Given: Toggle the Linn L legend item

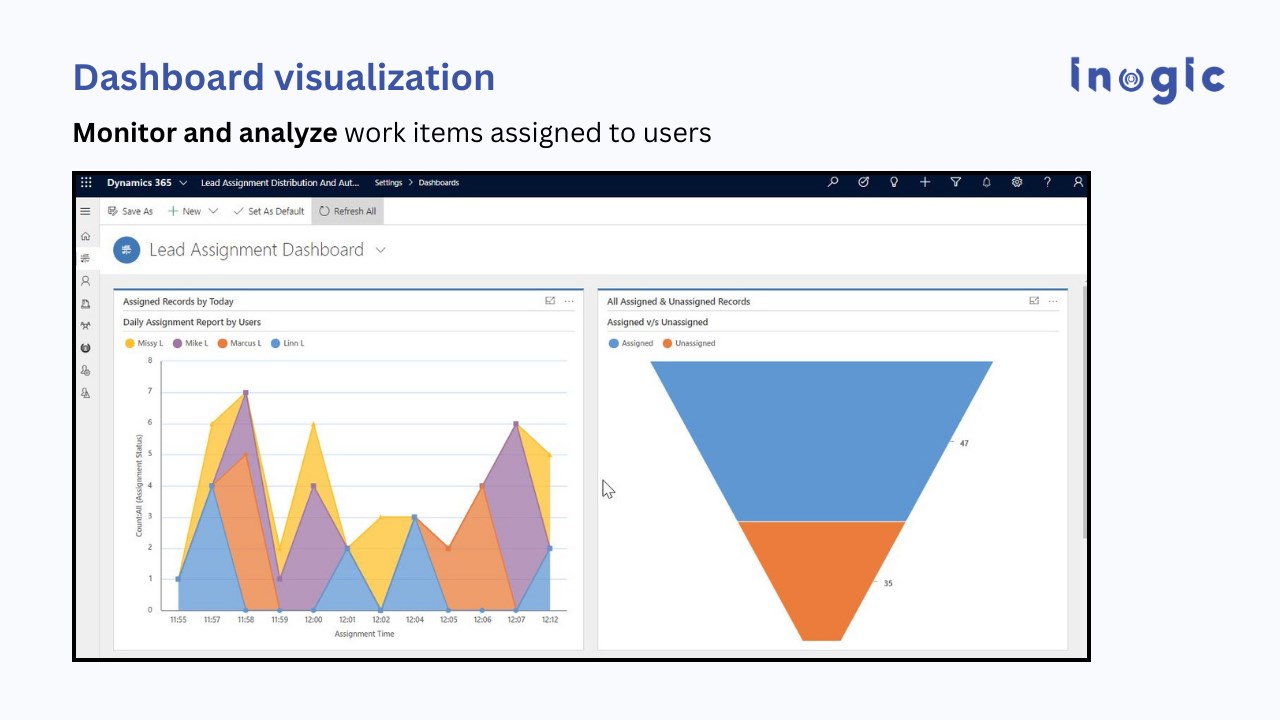Looking at the screenshot, I should point(288,343).
